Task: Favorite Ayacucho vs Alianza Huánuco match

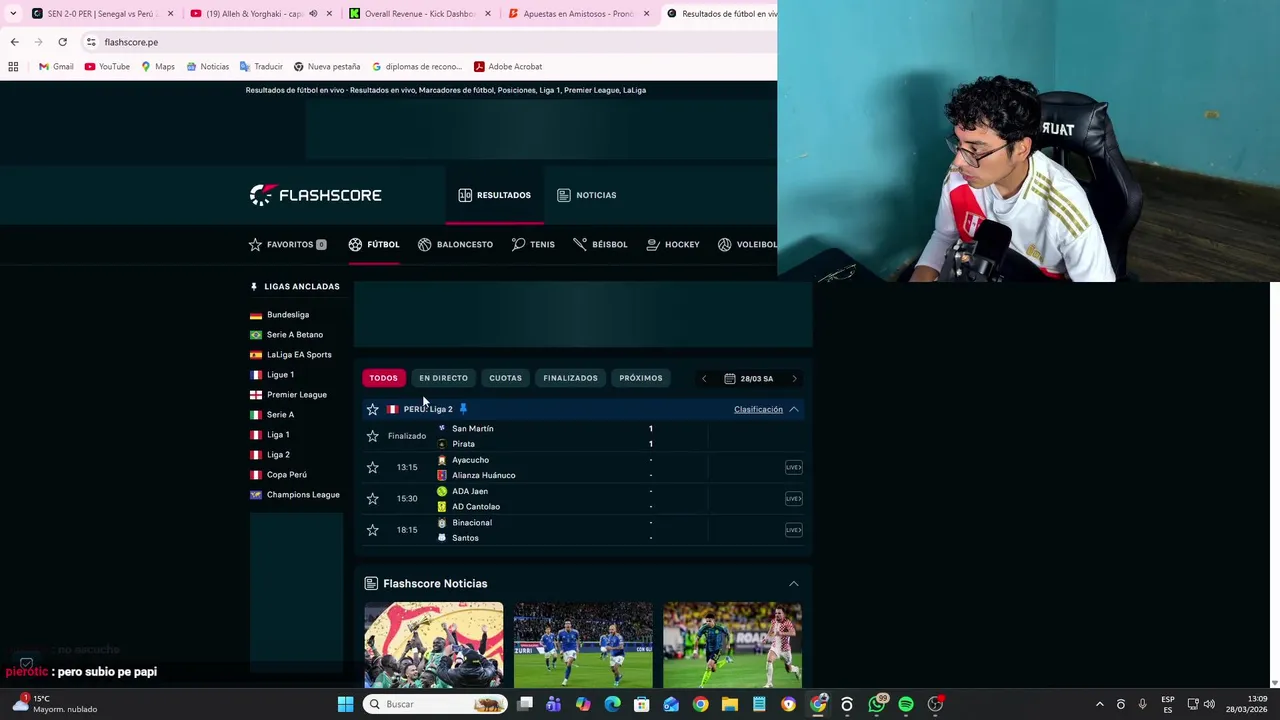Action: pos(373,467)
